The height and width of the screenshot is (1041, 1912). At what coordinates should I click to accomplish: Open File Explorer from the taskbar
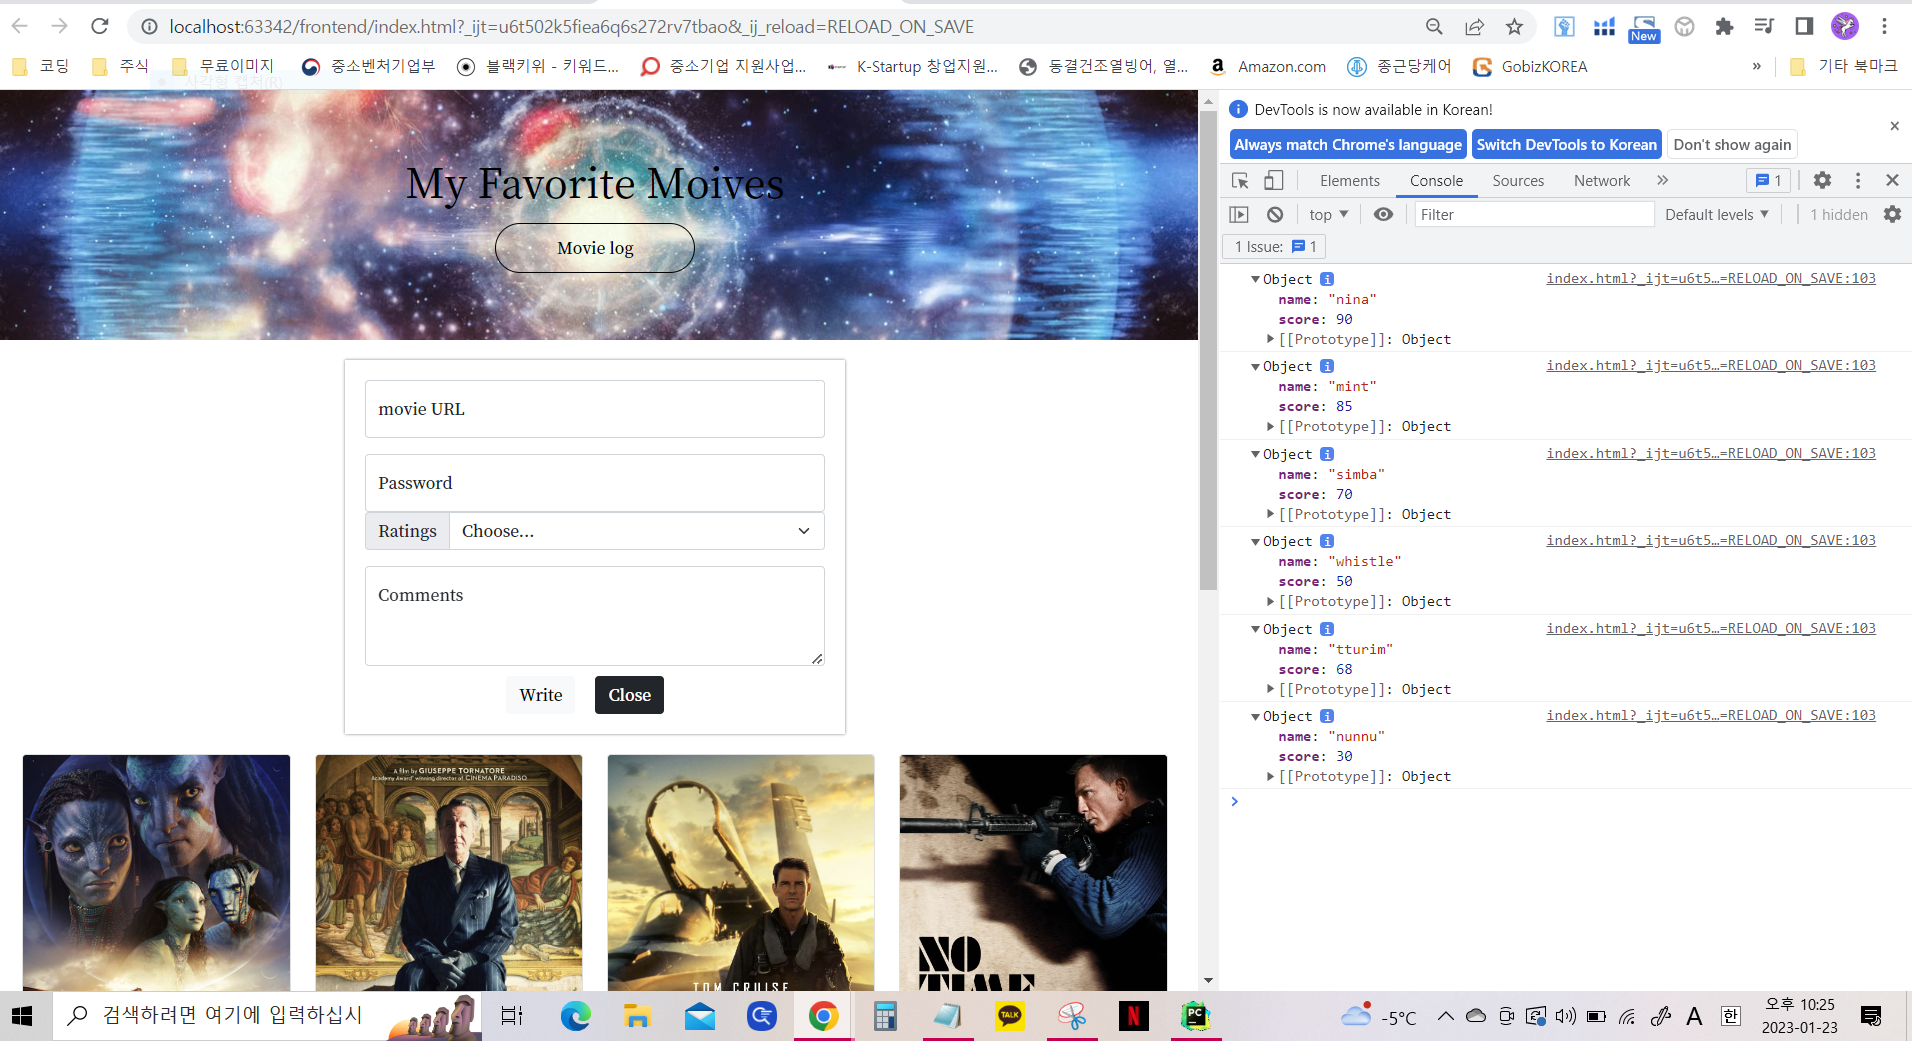[637, 1016]
